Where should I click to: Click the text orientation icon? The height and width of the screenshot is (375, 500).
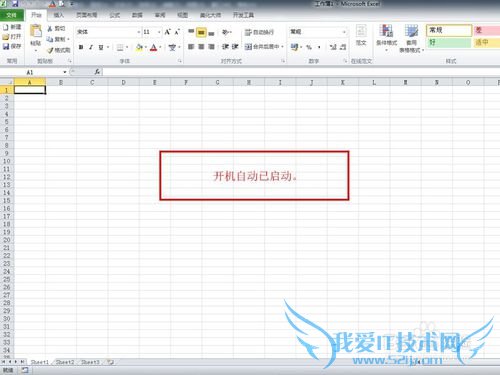226,32
